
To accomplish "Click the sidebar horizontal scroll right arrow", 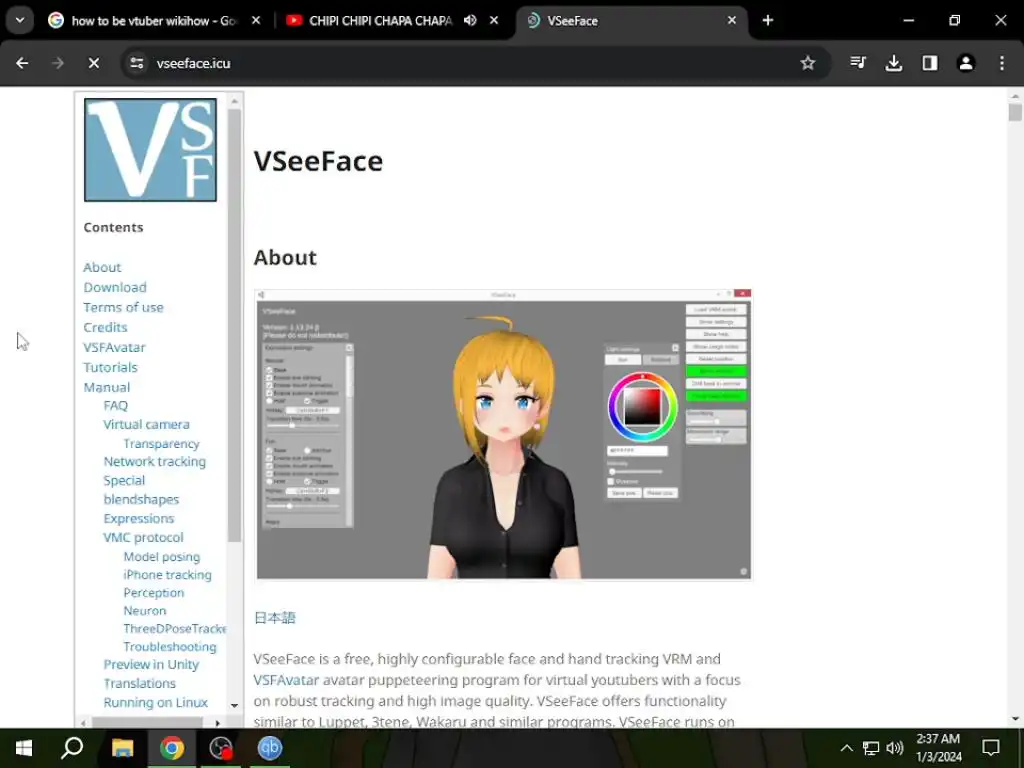I will pos(217,723).
